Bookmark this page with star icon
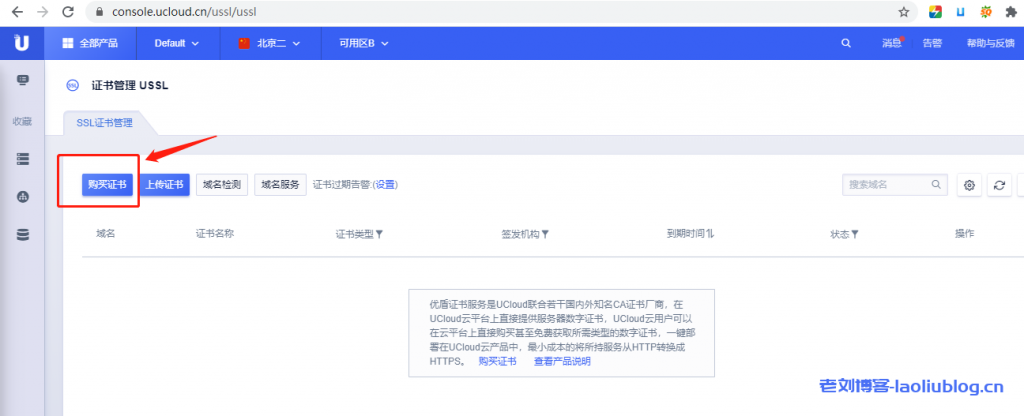Viewport: 1024px width, 416px height. [904, 12]
